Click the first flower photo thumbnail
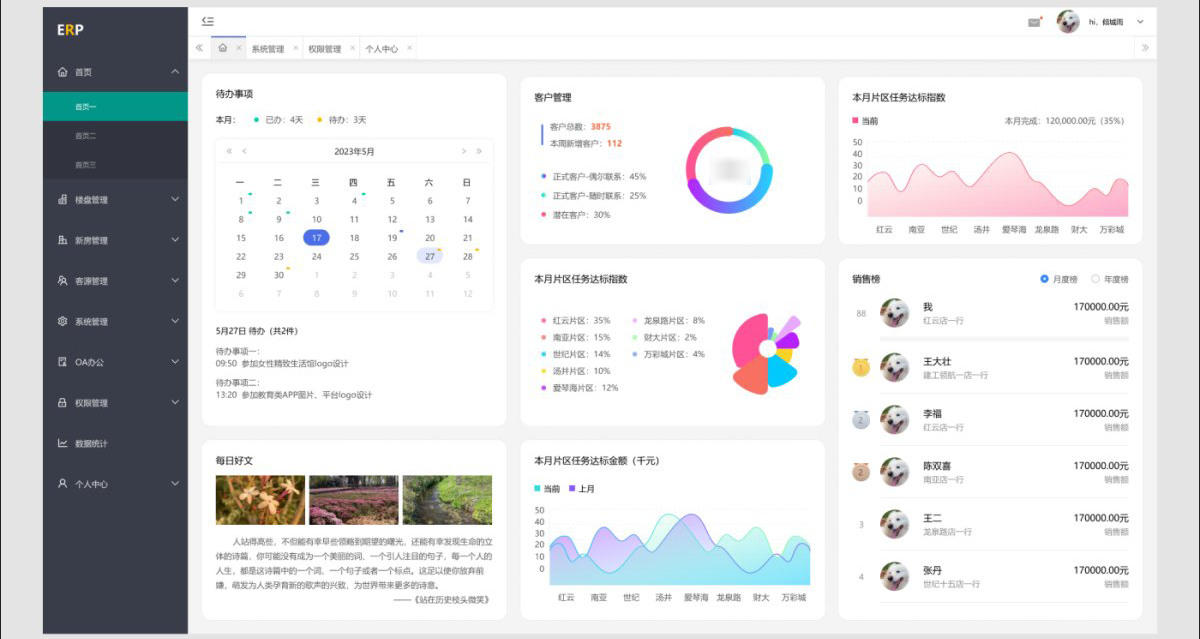This screenshot has width=1200, height=639. [x=260, y=500]
